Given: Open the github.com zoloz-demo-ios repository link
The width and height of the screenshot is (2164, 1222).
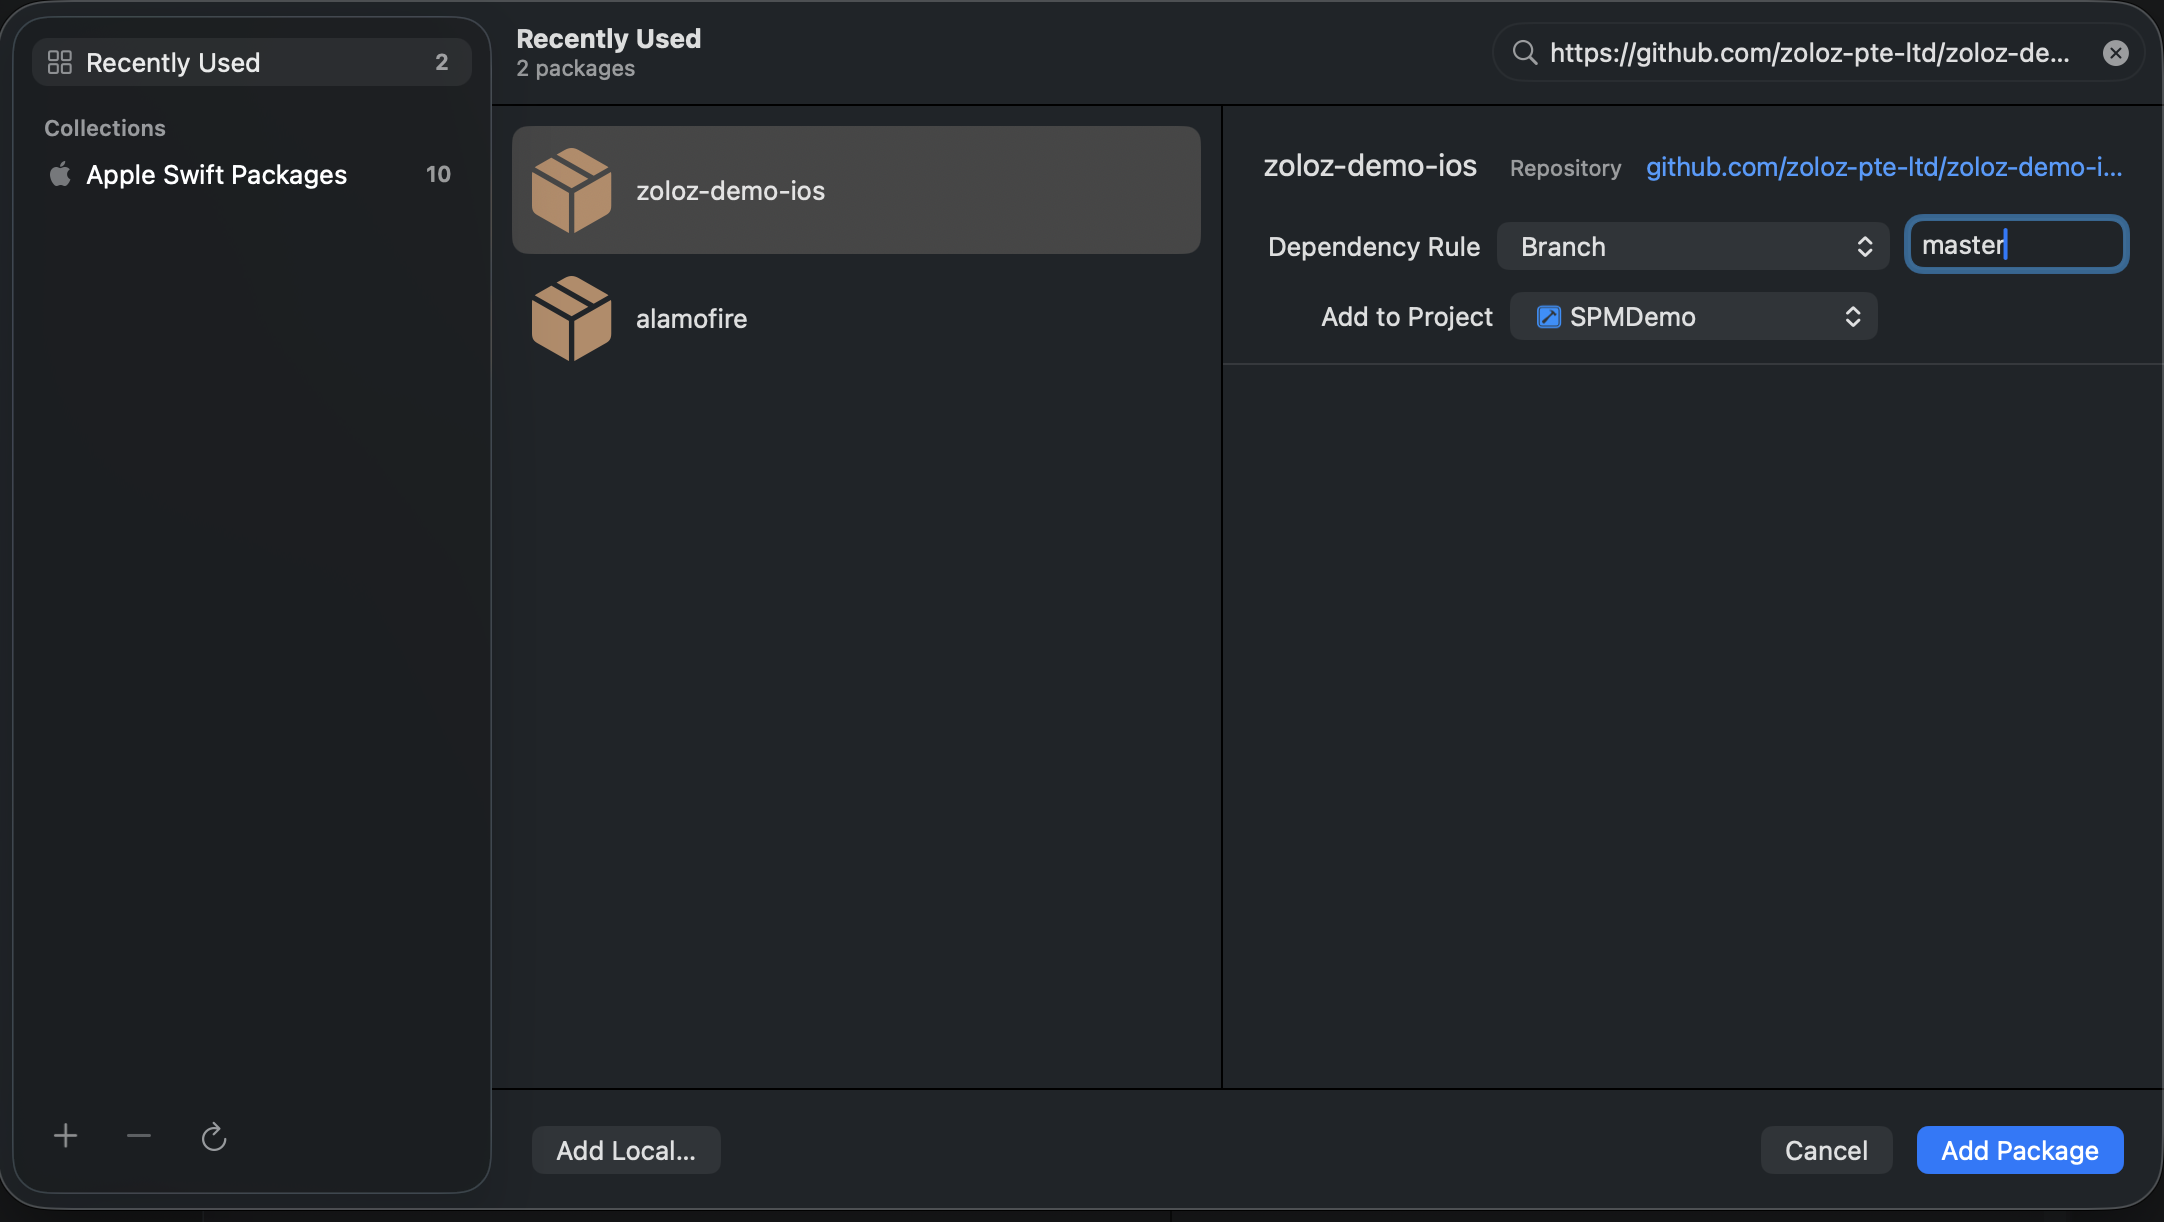Looking at the screenshot, I should coord(1883,167).
